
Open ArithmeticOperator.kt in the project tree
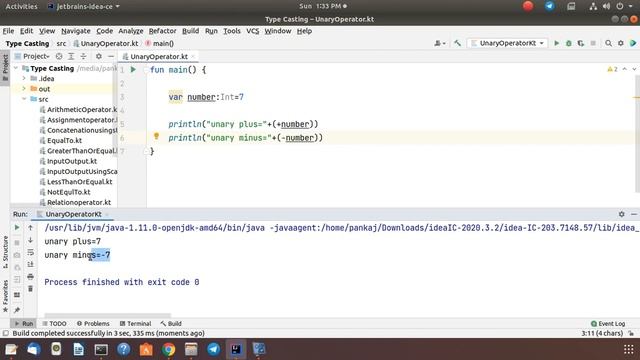click(x=78, y=109)
